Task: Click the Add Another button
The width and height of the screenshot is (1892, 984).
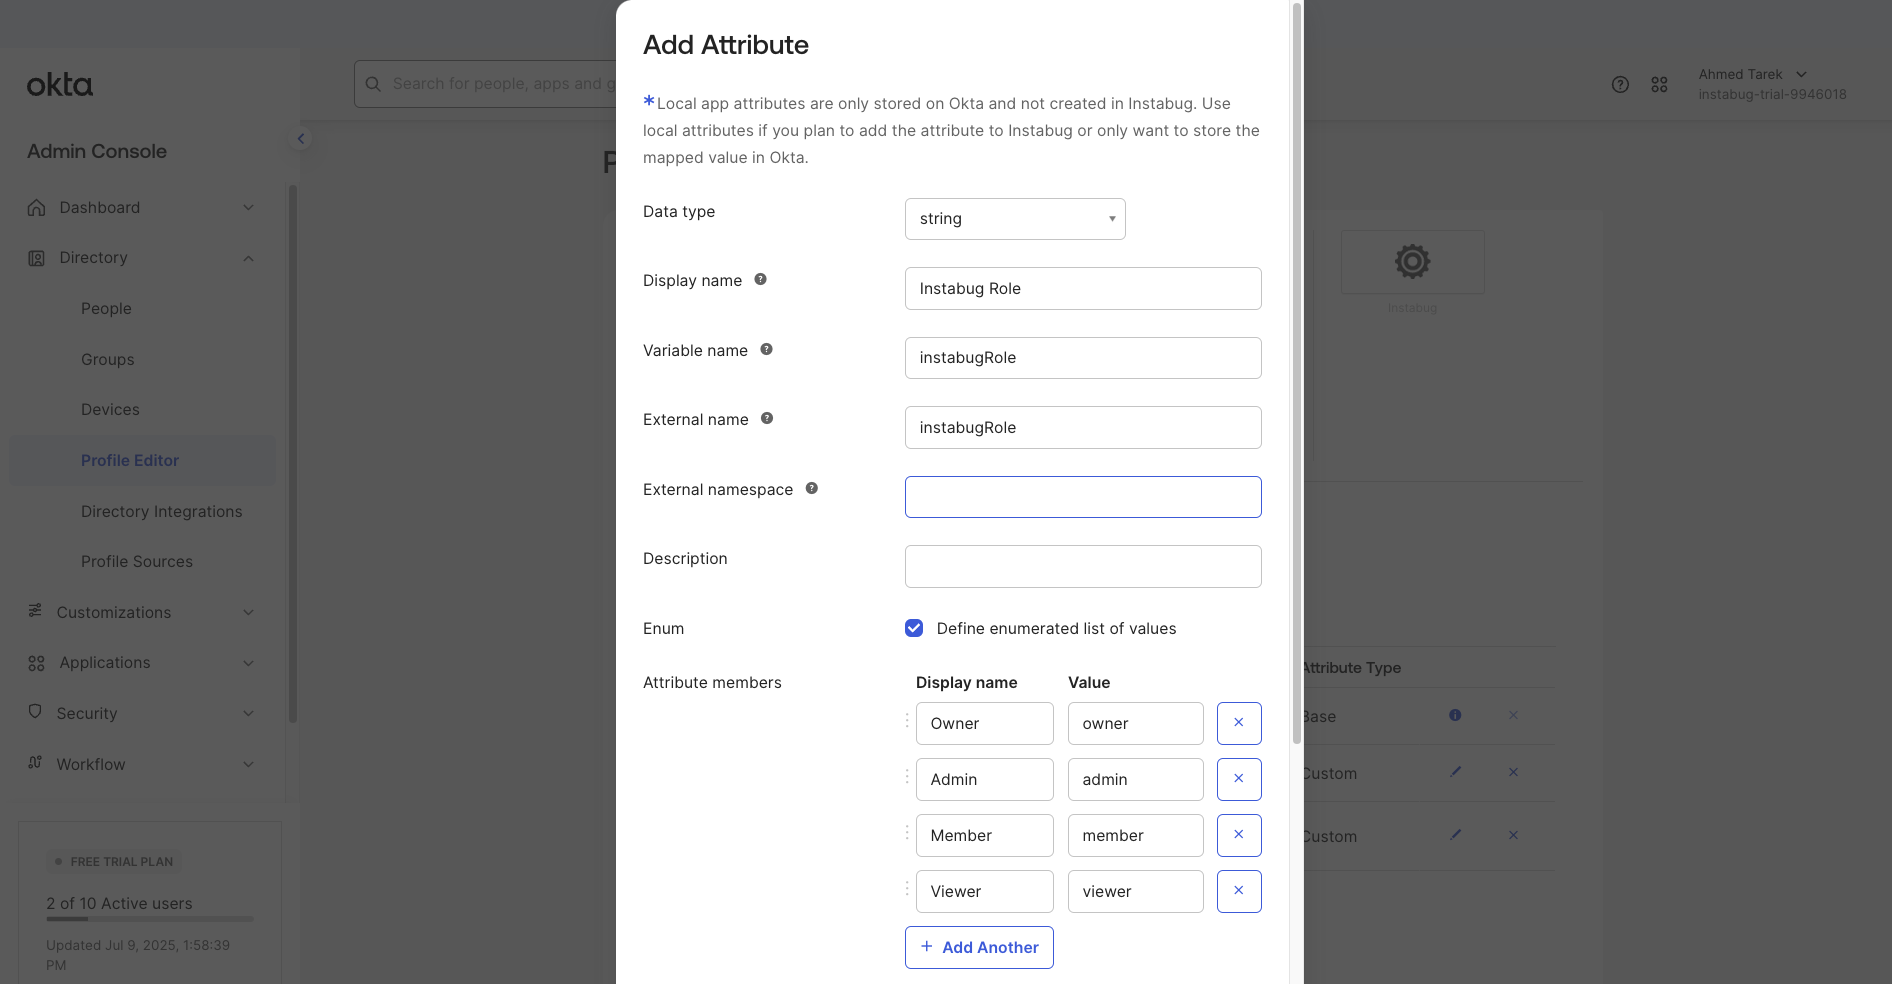Action: point(979,947)
